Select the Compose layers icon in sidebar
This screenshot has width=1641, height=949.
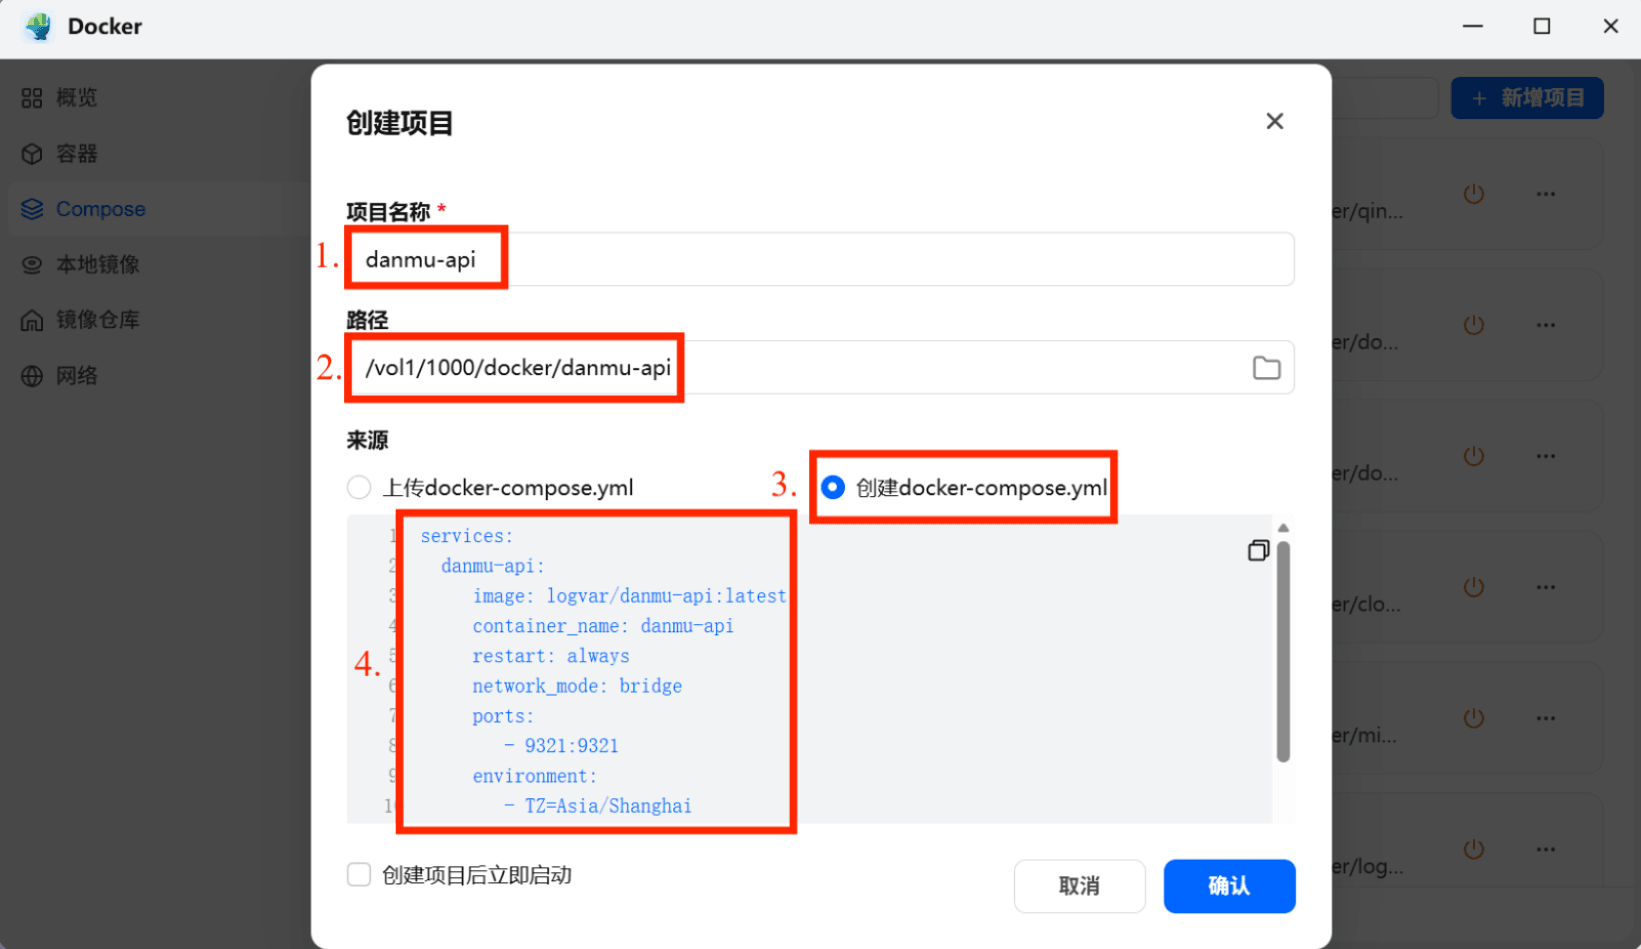[31, 208]
